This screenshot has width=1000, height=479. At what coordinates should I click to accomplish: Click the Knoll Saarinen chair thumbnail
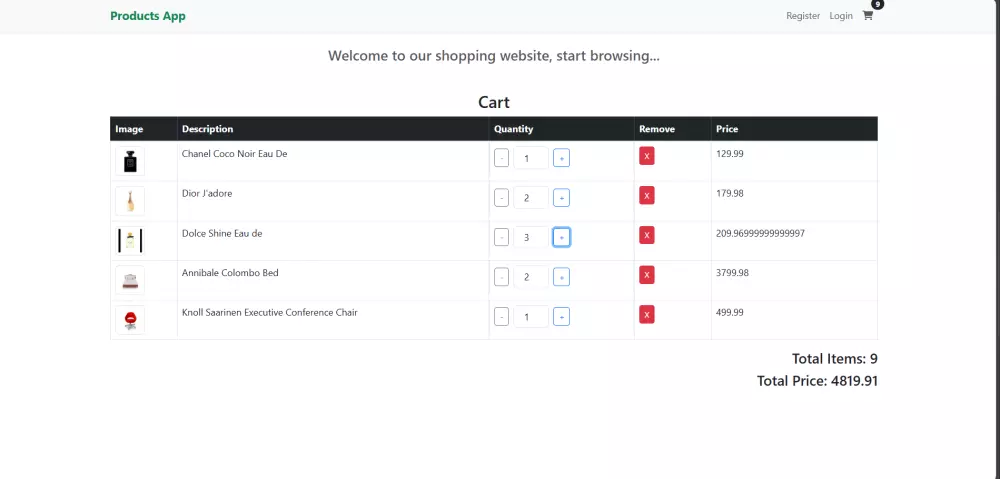130,320
